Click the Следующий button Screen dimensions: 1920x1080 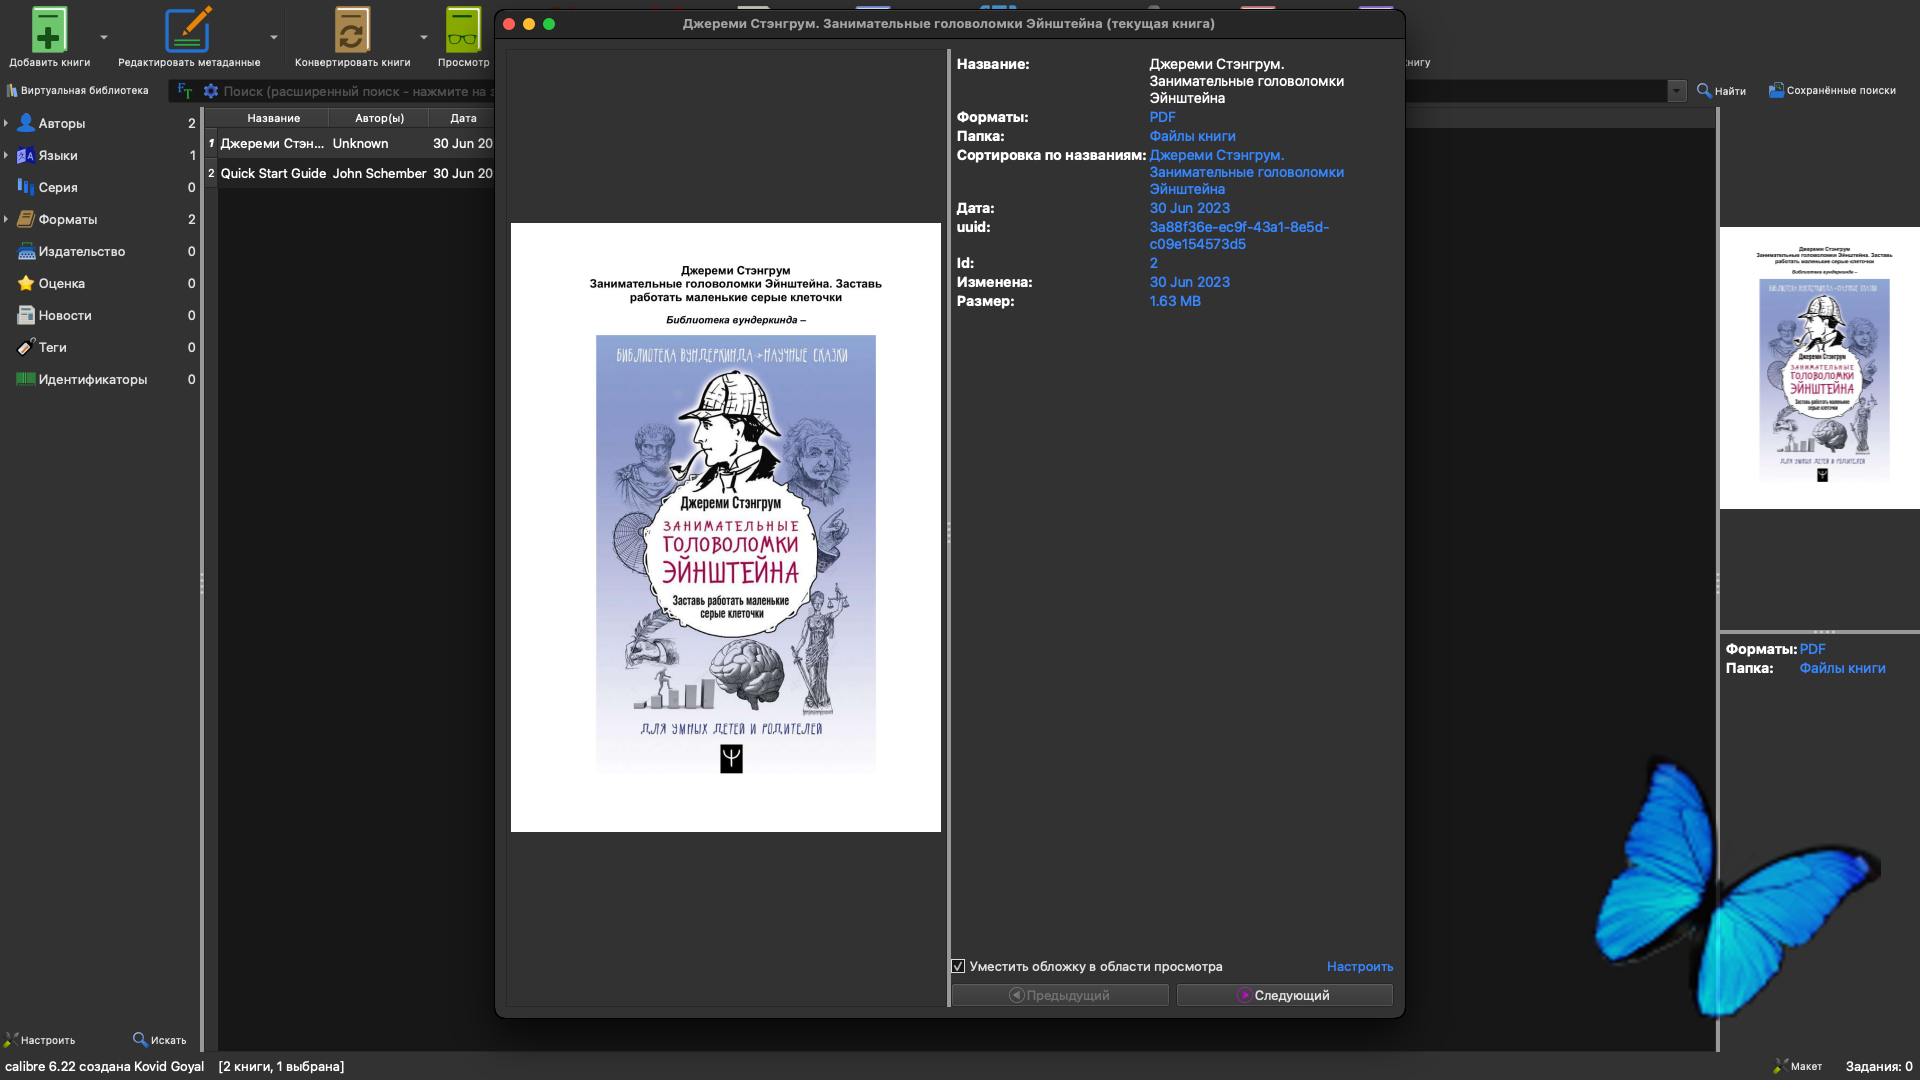click(x=1284, y=995)
